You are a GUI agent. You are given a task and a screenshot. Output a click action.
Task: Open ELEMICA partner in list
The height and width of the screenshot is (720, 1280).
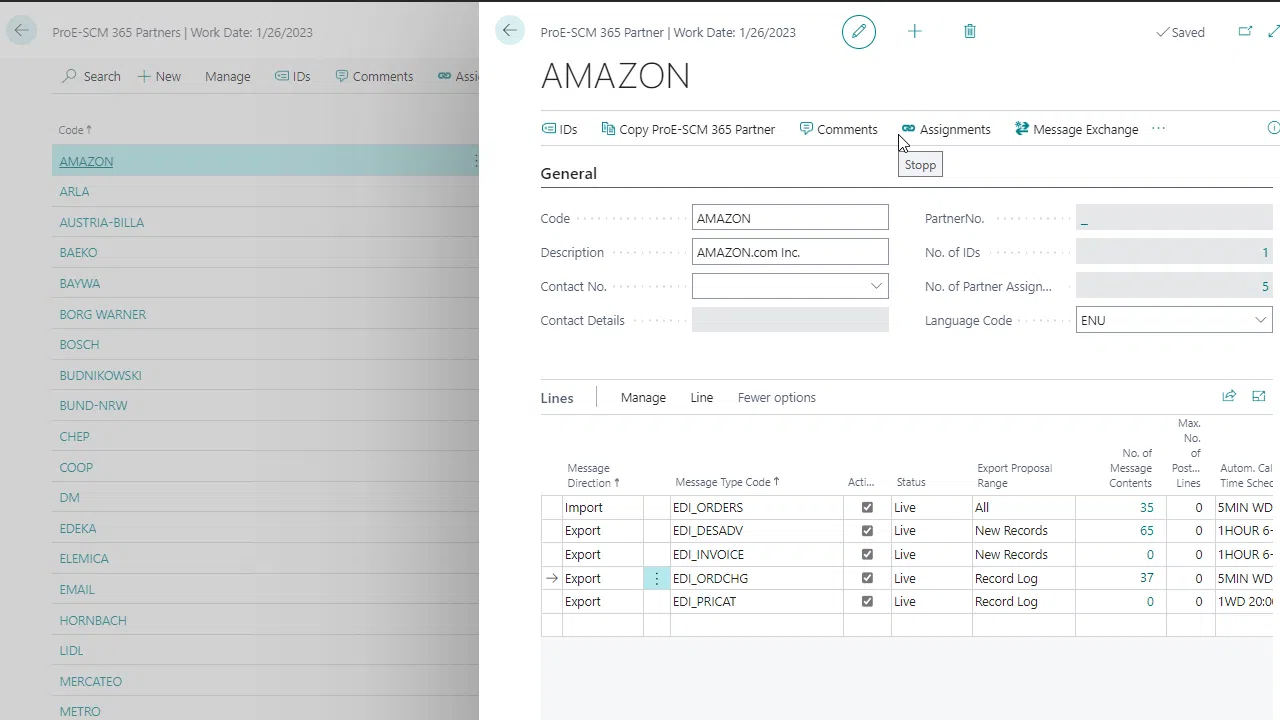pos(84,558)
